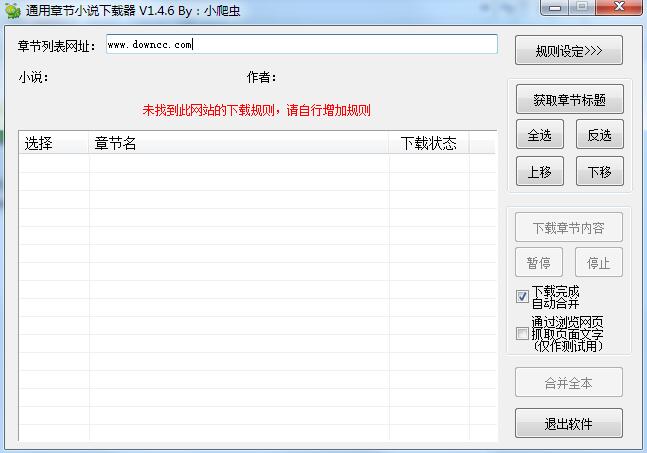Click the 小说: label
The image size is (647, 453).
(33, 77)
